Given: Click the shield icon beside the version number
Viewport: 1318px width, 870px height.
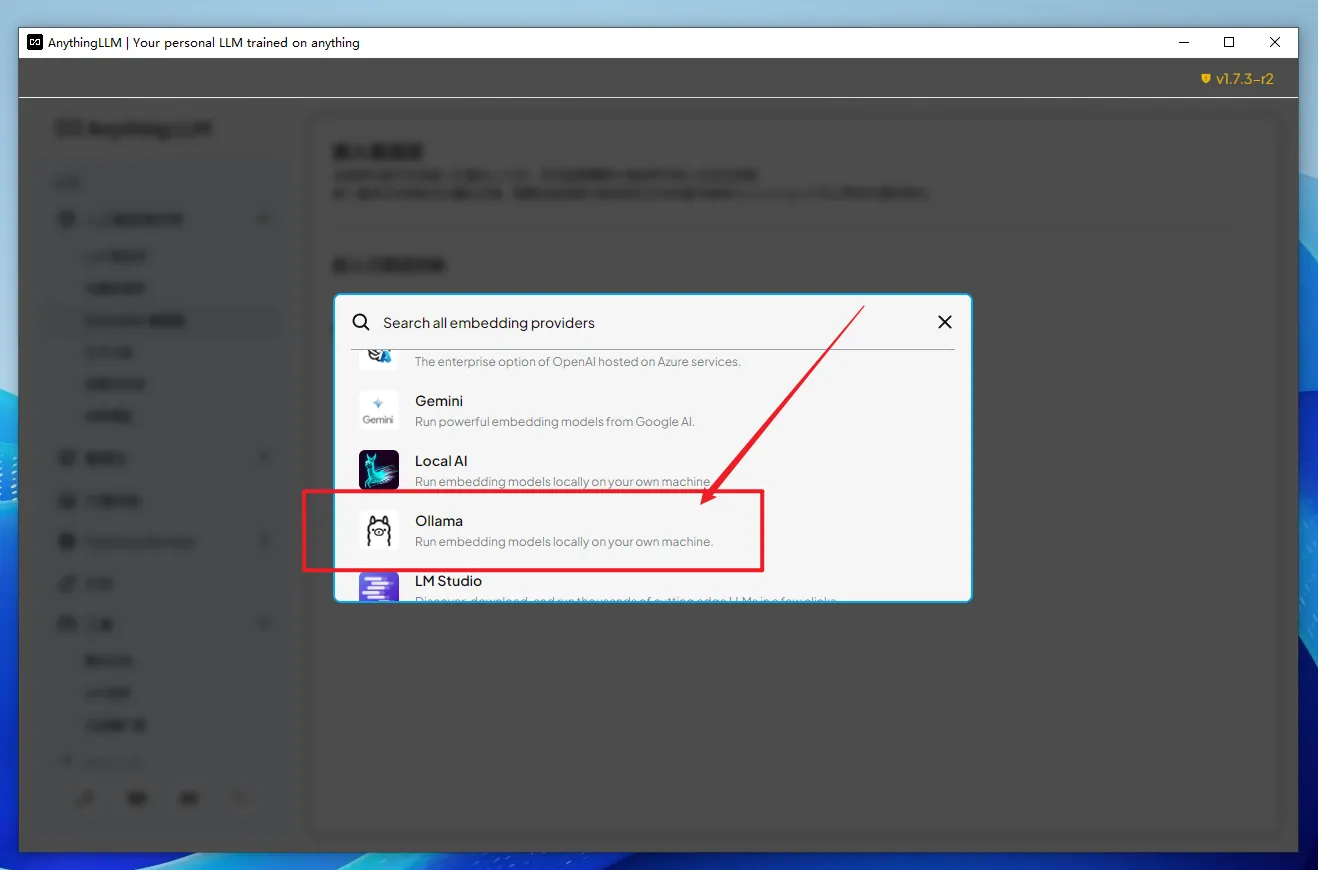Looking at the screenshot, I should [x=1206, y=78].
